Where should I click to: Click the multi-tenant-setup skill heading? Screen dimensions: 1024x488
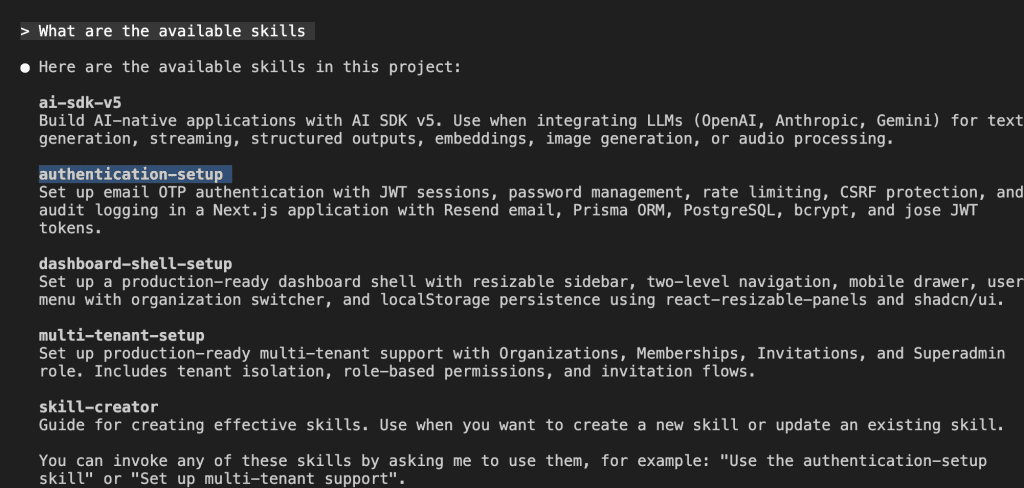point(121,335)
